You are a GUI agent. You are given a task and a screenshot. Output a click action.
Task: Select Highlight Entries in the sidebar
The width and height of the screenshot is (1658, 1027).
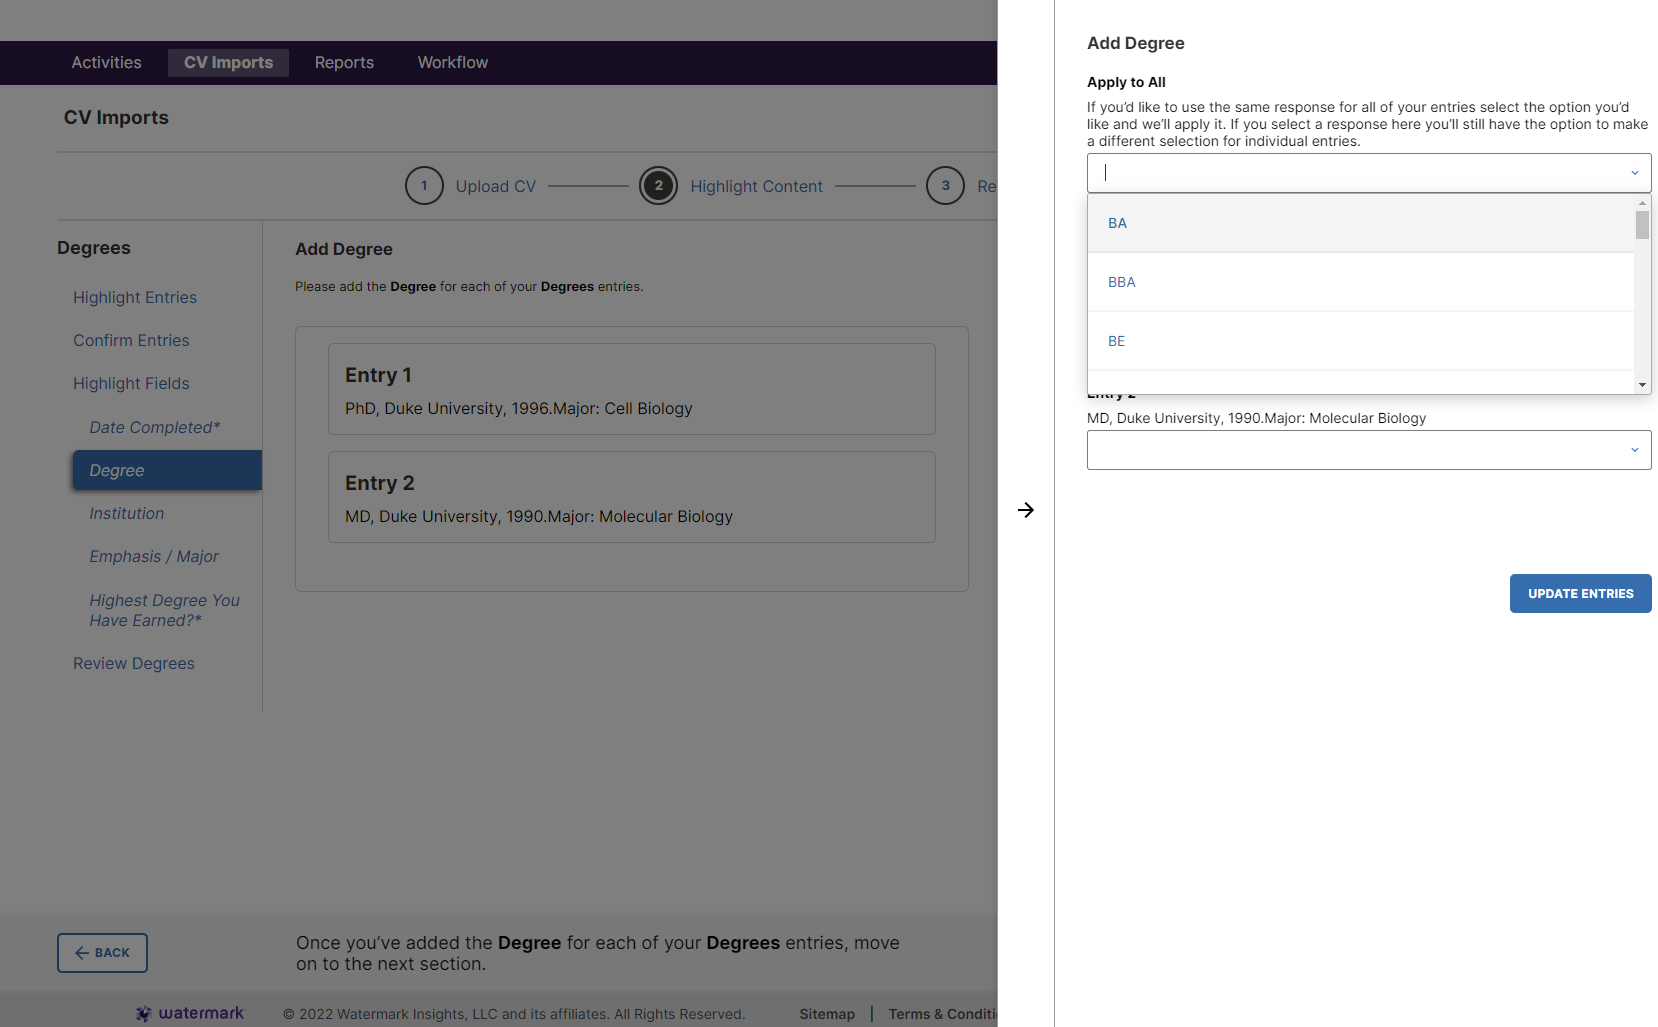pyautogui.click(x=134, y=297)
